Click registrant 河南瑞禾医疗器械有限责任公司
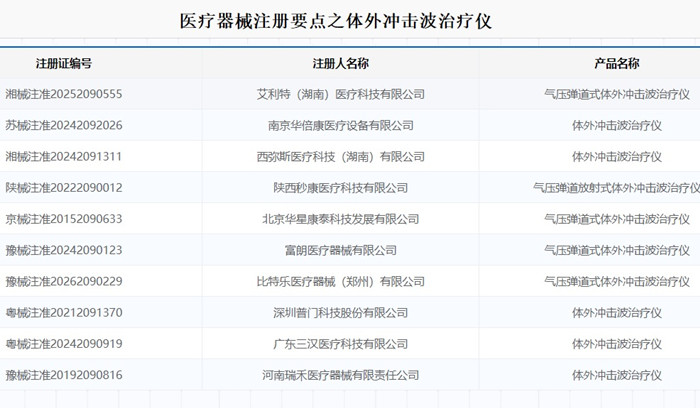 (x=341, y=375)
